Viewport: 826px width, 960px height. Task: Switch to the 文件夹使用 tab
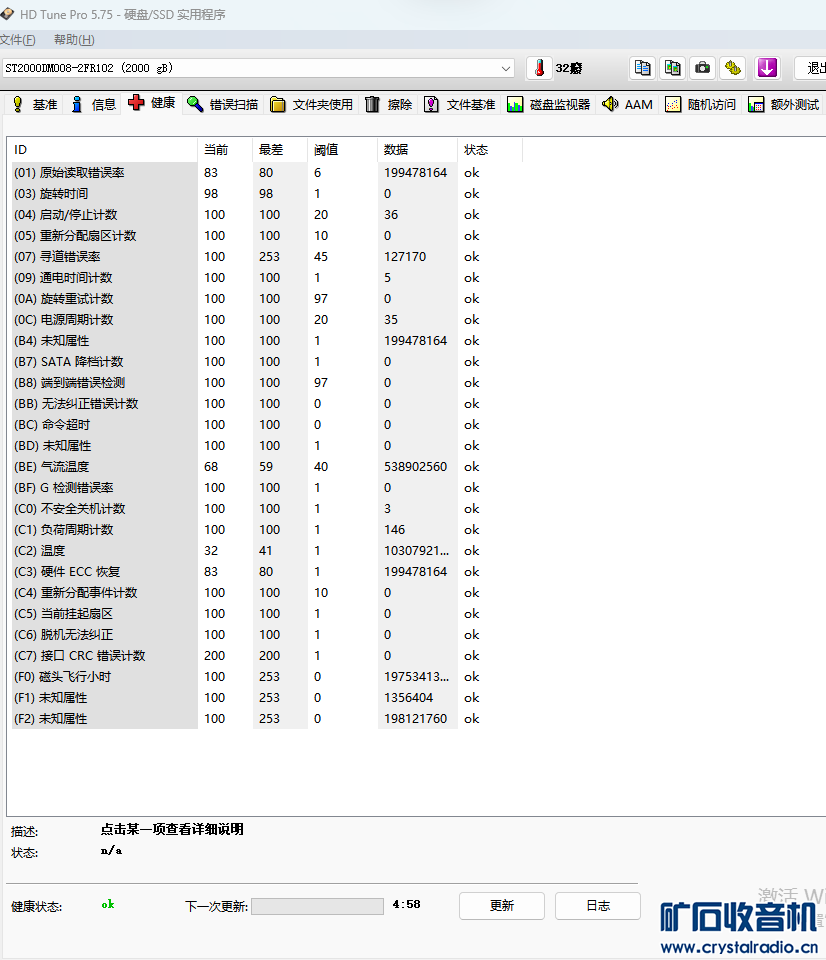pos(312,105)
